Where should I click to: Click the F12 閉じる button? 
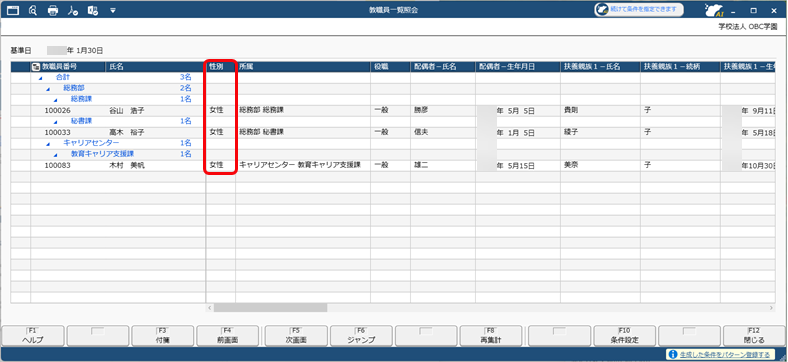pos(754,335)
